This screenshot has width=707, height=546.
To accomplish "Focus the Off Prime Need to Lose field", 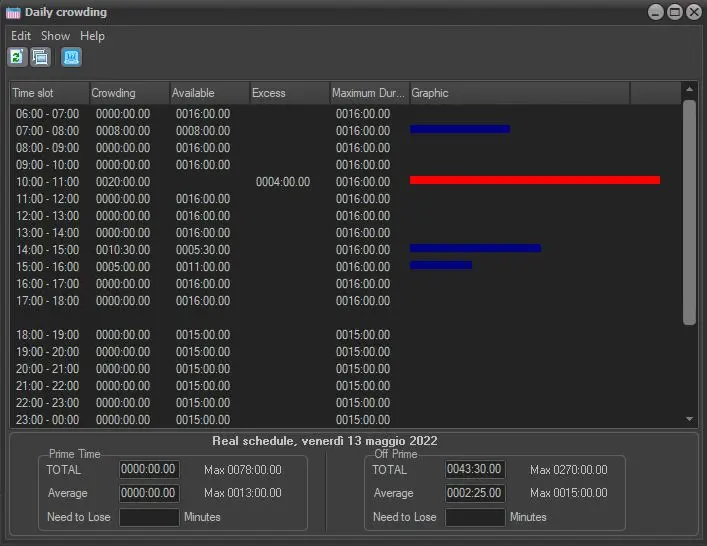I will pyautogui.click(x=475, y=517).
